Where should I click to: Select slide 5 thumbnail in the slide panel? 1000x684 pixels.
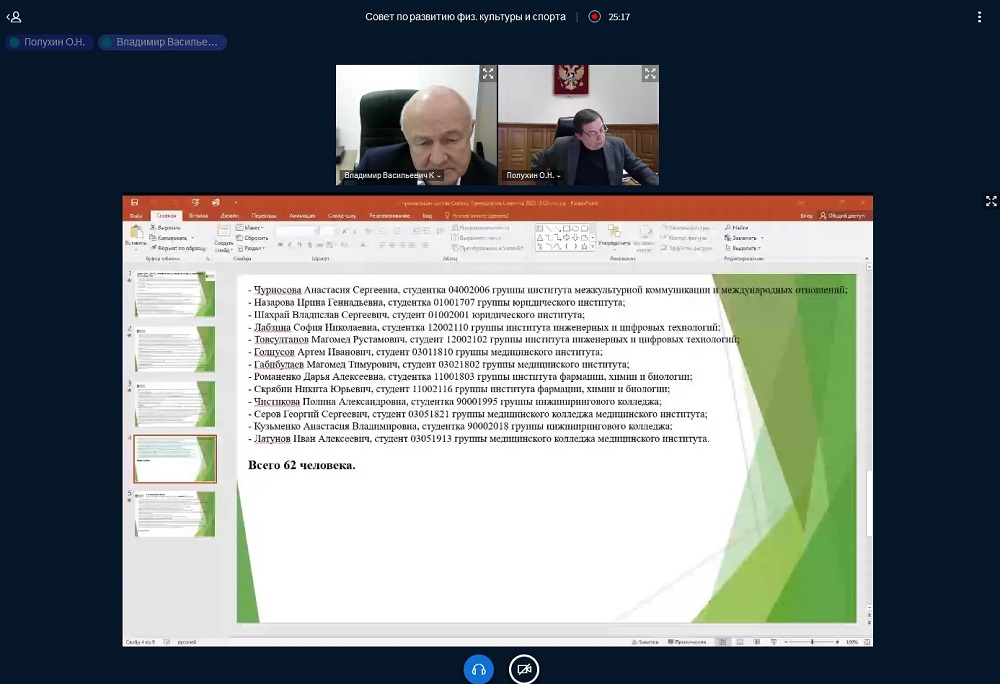coord(175,513)
